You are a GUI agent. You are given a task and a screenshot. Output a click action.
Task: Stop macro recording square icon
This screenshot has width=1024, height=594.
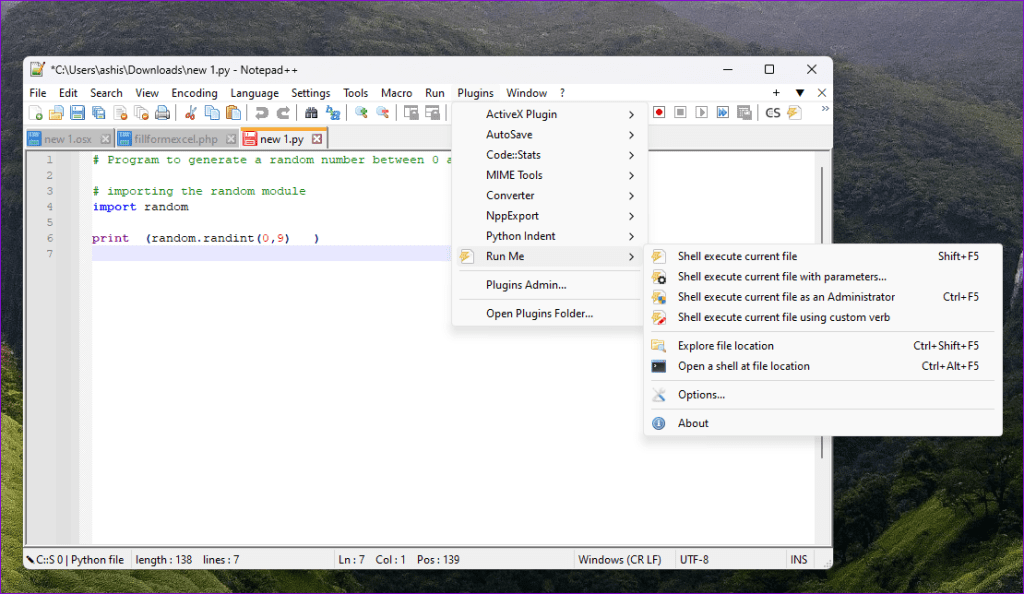click(x=680, y=112)
